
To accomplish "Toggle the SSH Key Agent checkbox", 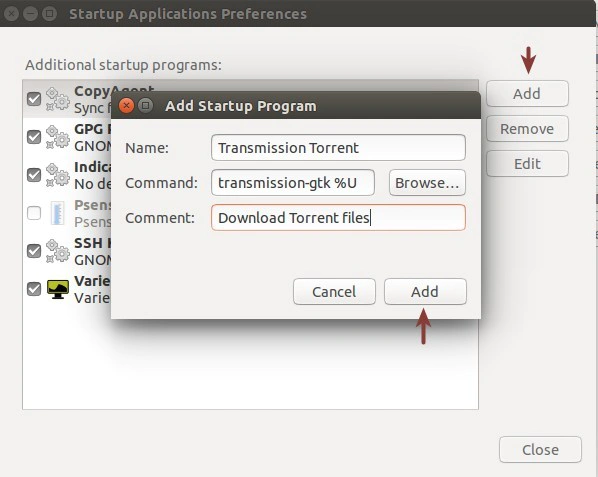I will 34,251.
